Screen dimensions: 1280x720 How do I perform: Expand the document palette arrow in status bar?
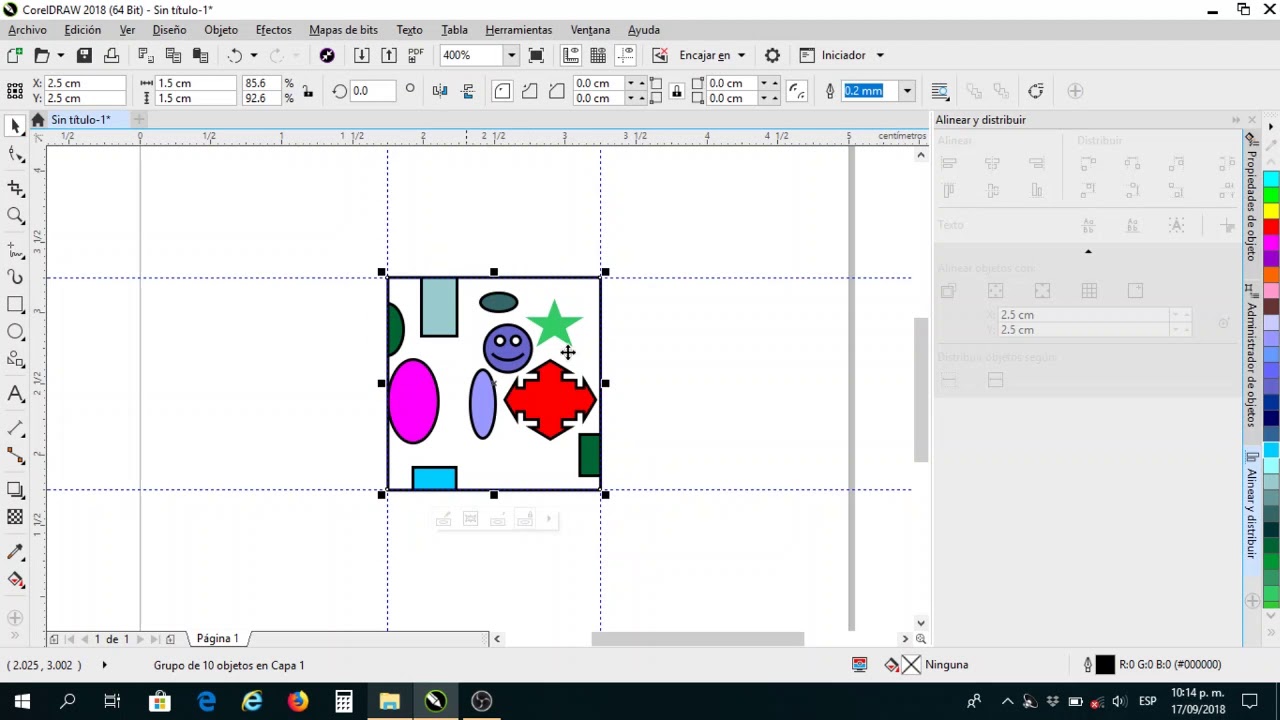click(104, 665)
